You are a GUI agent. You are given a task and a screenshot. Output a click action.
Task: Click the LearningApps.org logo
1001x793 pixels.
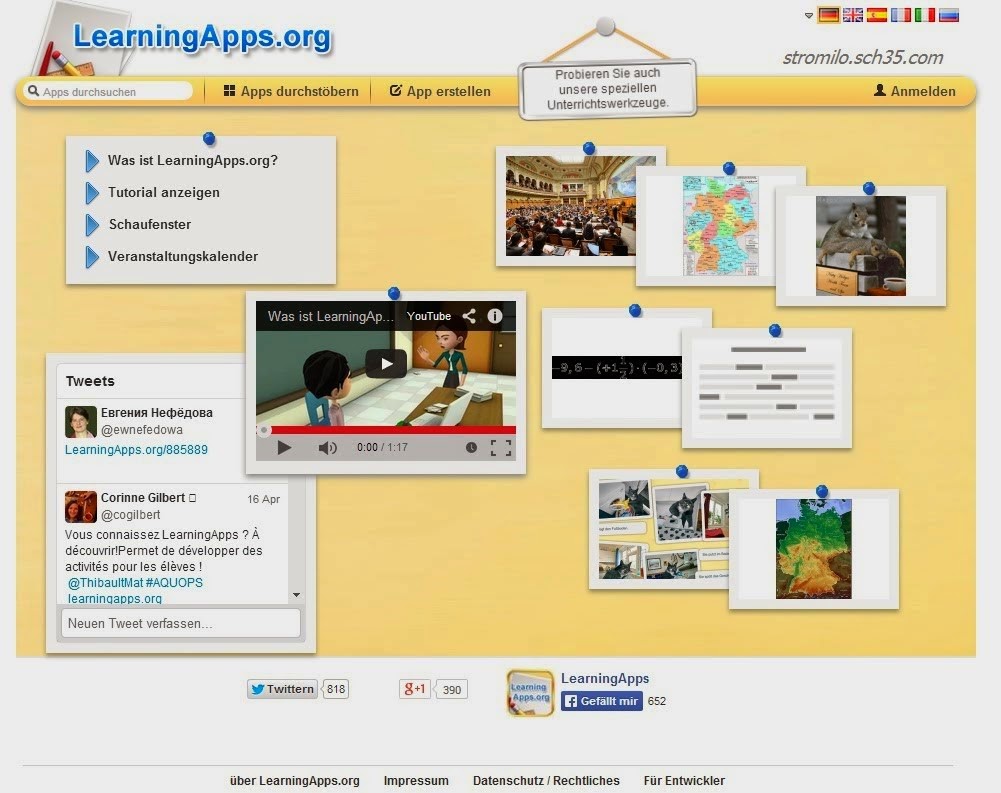202,37
